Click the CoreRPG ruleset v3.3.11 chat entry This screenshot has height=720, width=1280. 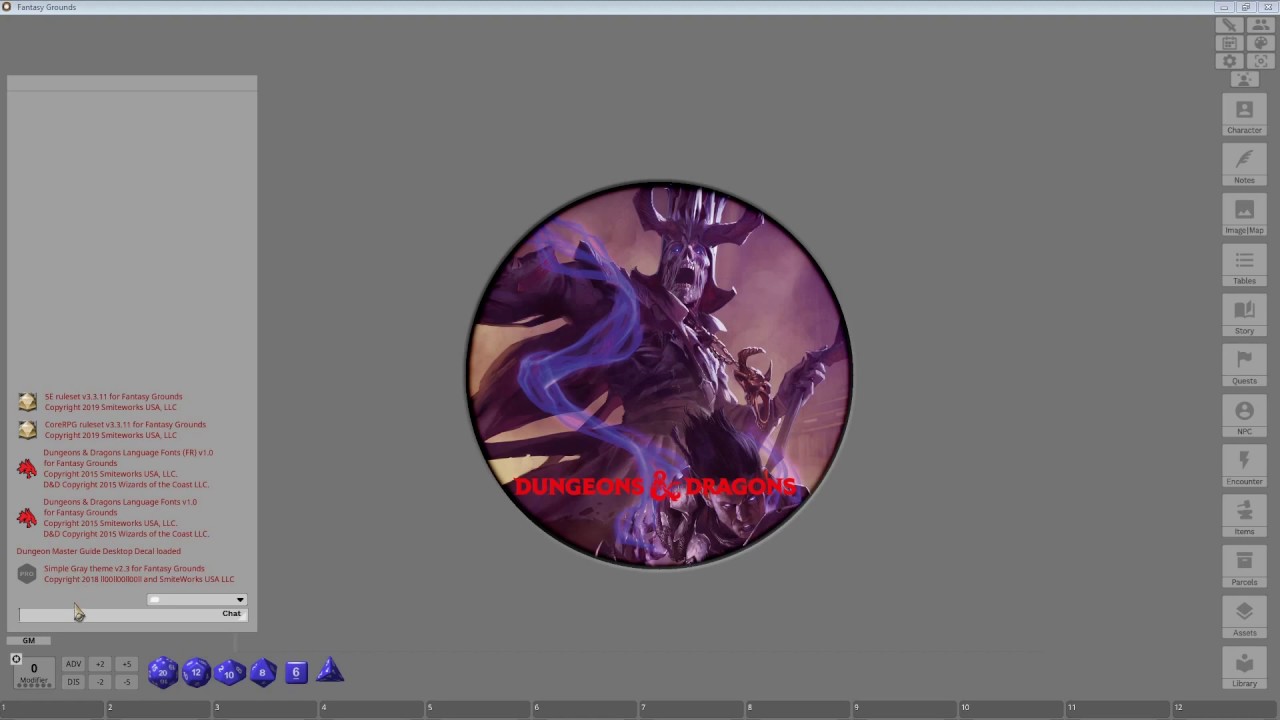[112, 430]
